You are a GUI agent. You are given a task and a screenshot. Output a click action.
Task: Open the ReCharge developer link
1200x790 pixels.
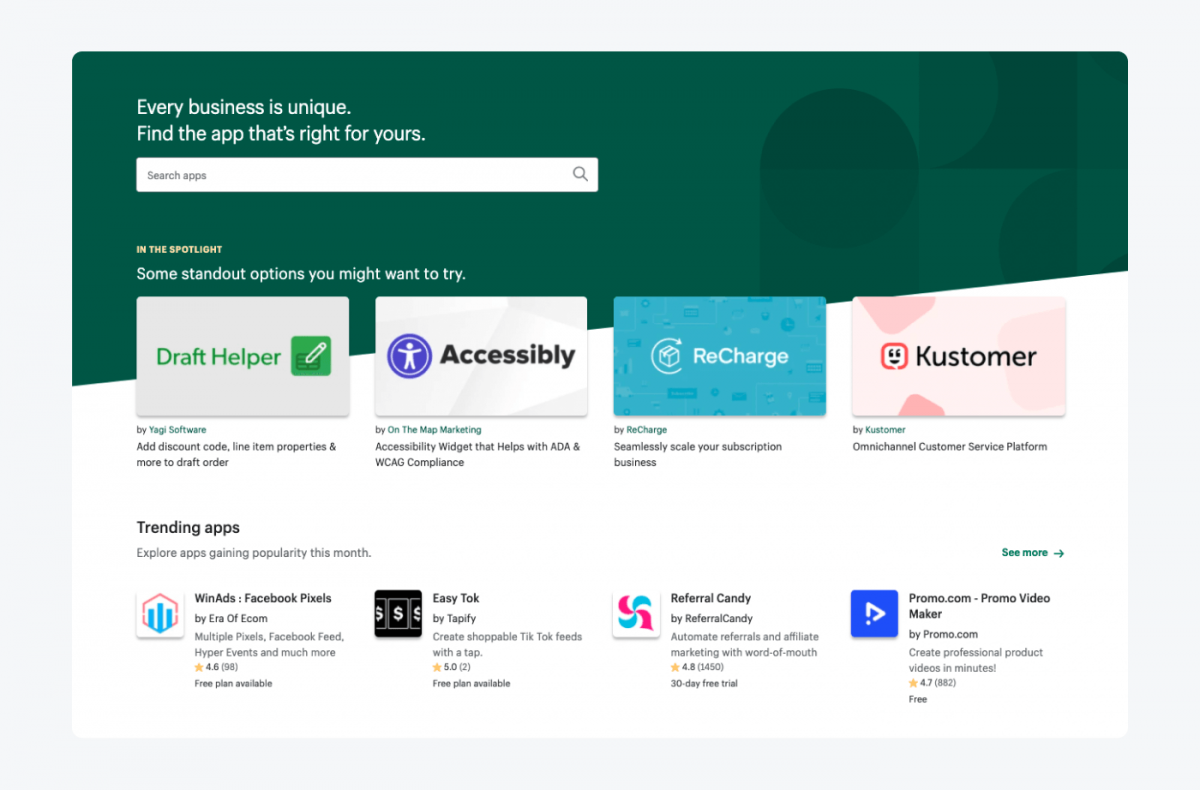(647, 430)
